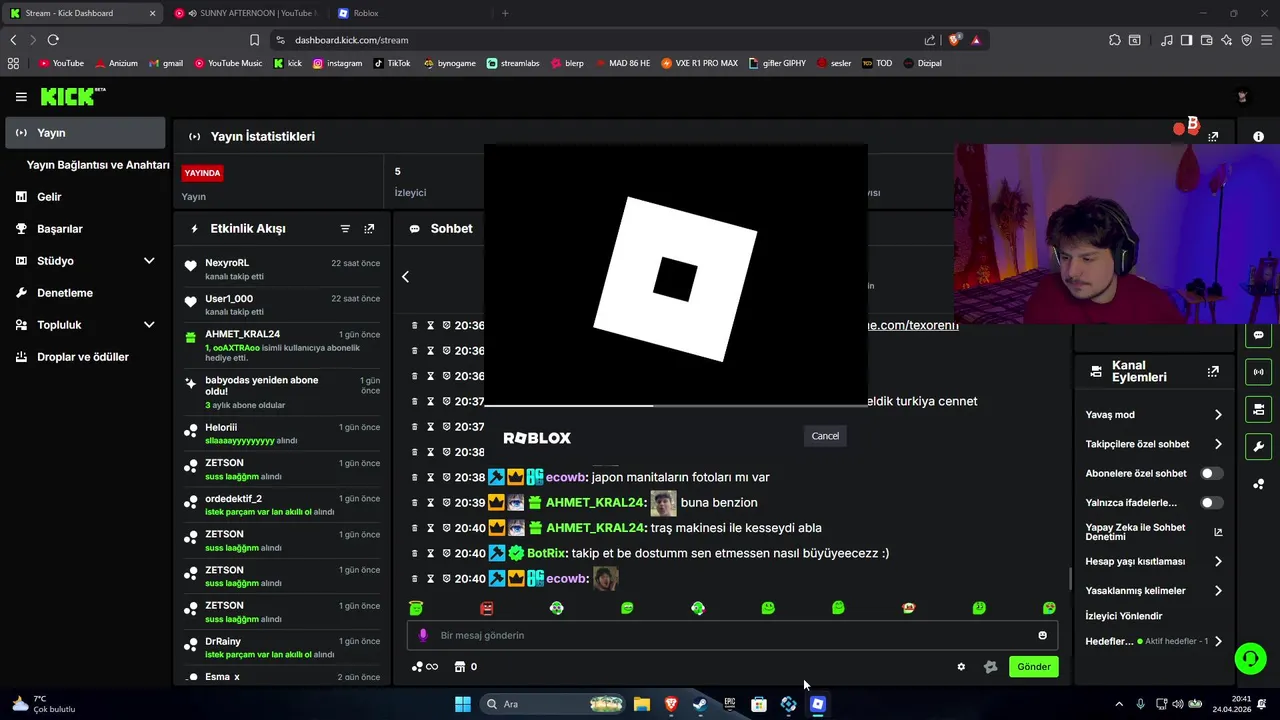
Task: Select Yayın in the sidebar
Action: tap(85, 133)
